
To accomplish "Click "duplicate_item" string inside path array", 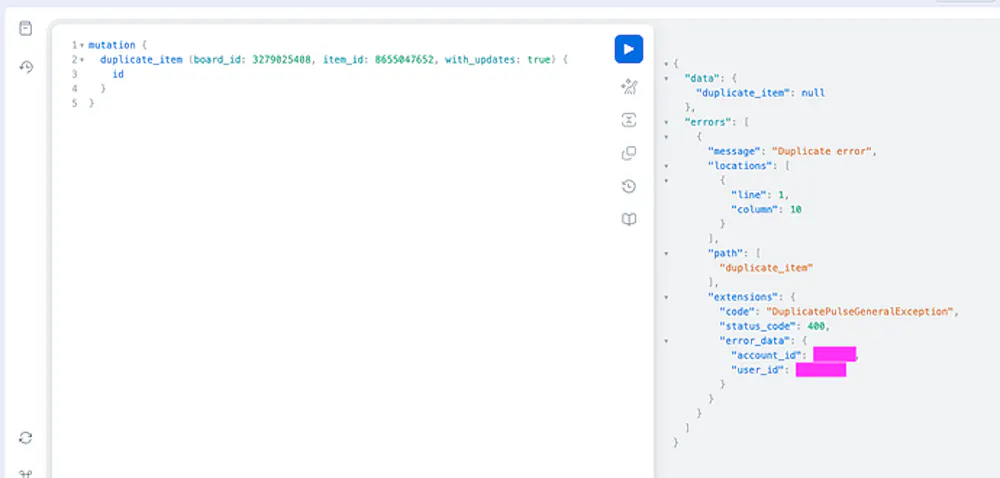I will point(766,268).
